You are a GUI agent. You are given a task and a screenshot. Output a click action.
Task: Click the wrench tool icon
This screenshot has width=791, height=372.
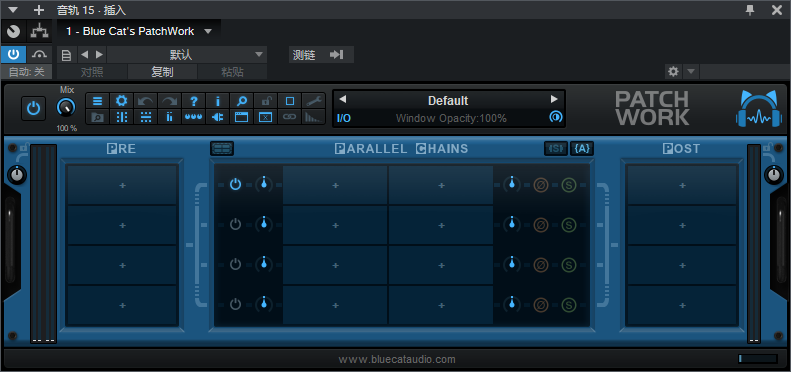[x=313, y=100]
